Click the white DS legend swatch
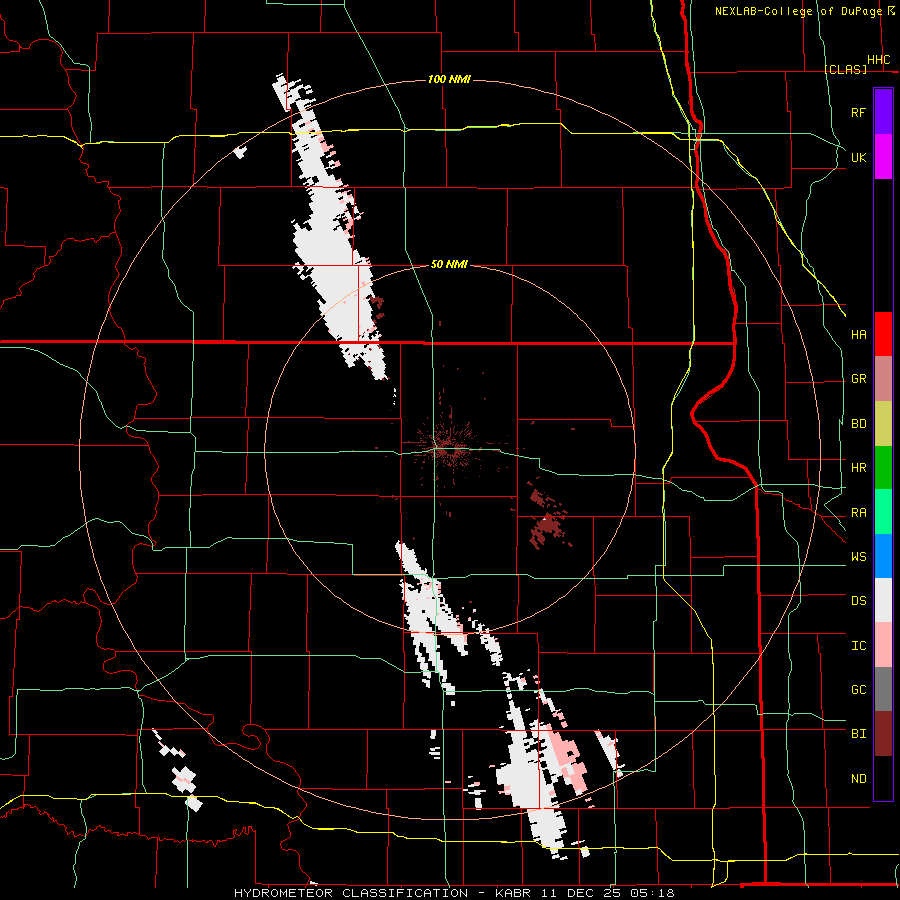Viewport: 900px width, 900px height. (x=883, y=600)
